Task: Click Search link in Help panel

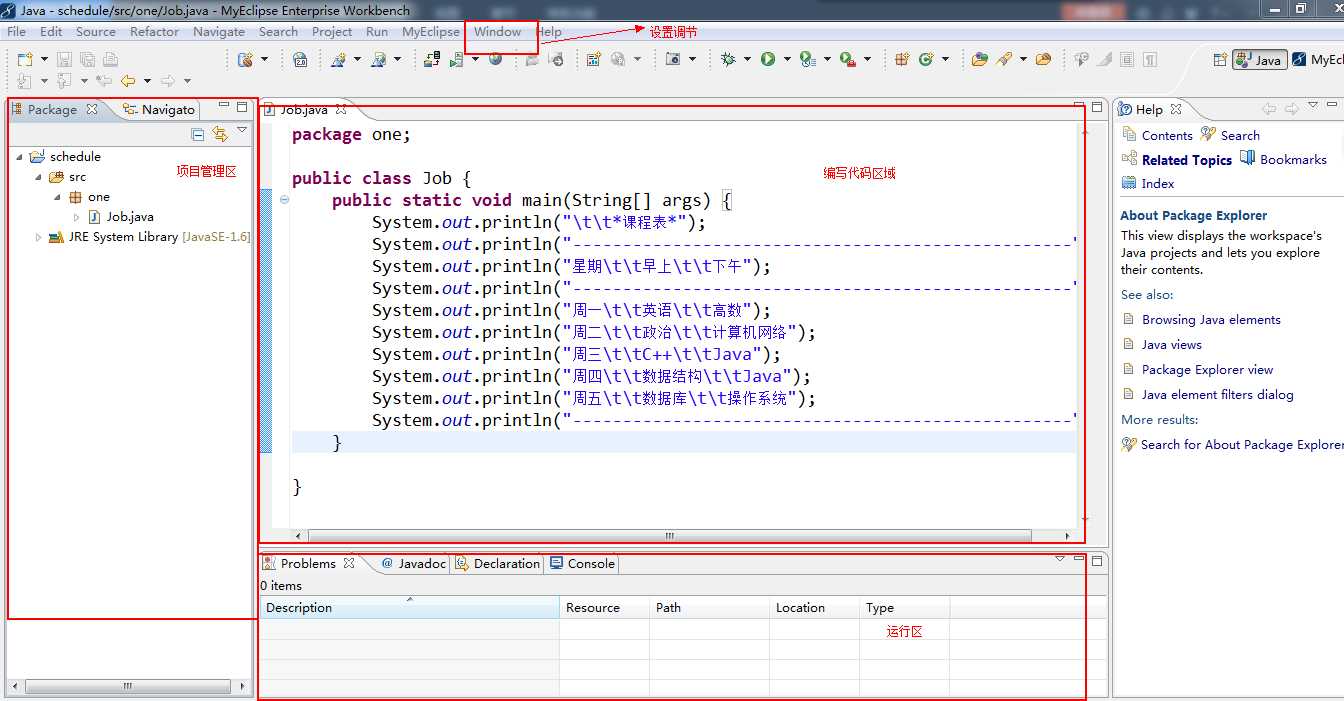Action: pos(1240,136)
